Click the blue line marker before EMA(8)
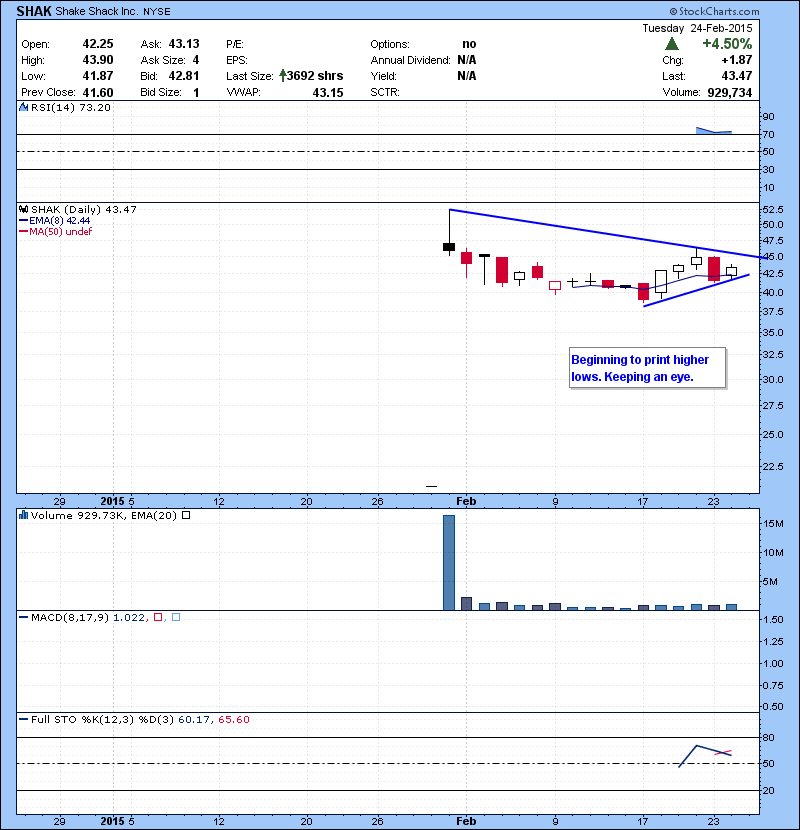The image size is (800, 830). (x=23, y=220)
